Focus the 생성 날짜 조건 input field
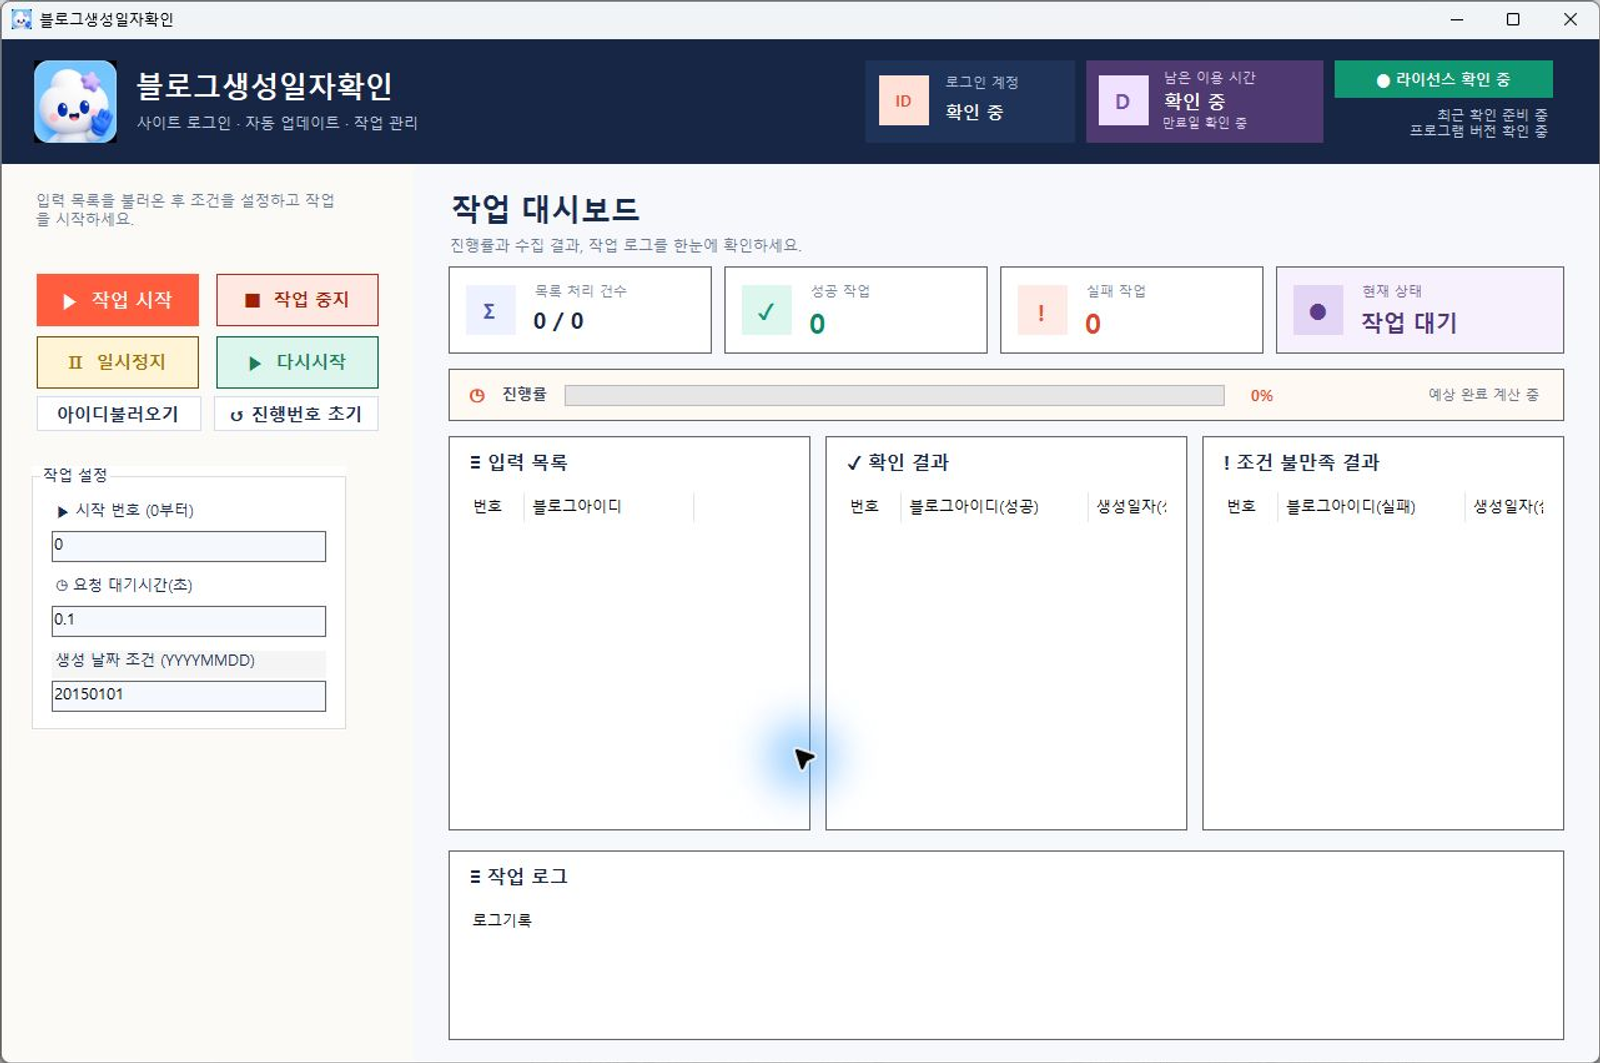 pyautogui.click(x=189, y=695)
